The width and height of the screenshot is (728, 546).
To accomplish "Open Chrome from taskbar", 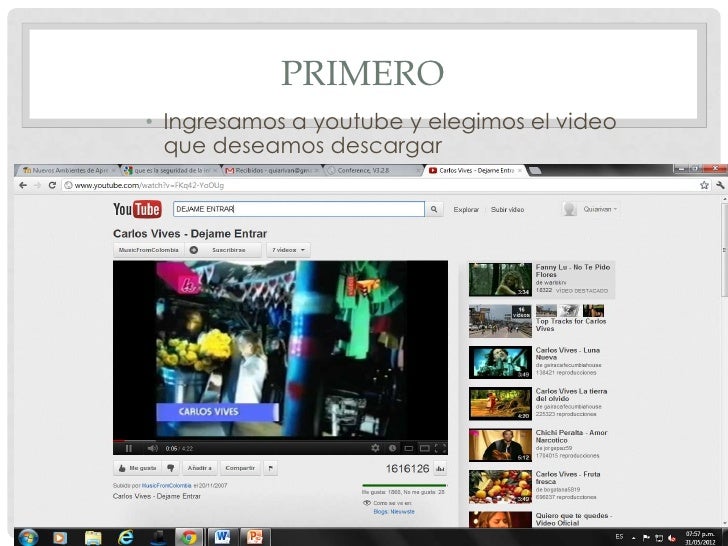I will click(x=188, y=538).
